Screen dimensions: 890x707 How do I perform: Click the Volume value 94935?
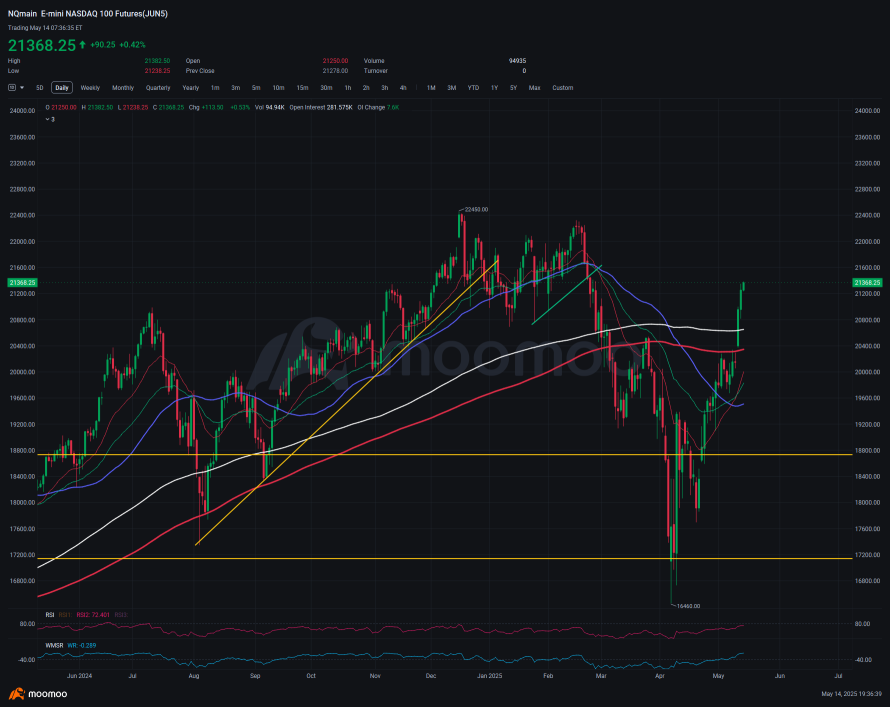[x=518, y=61]
